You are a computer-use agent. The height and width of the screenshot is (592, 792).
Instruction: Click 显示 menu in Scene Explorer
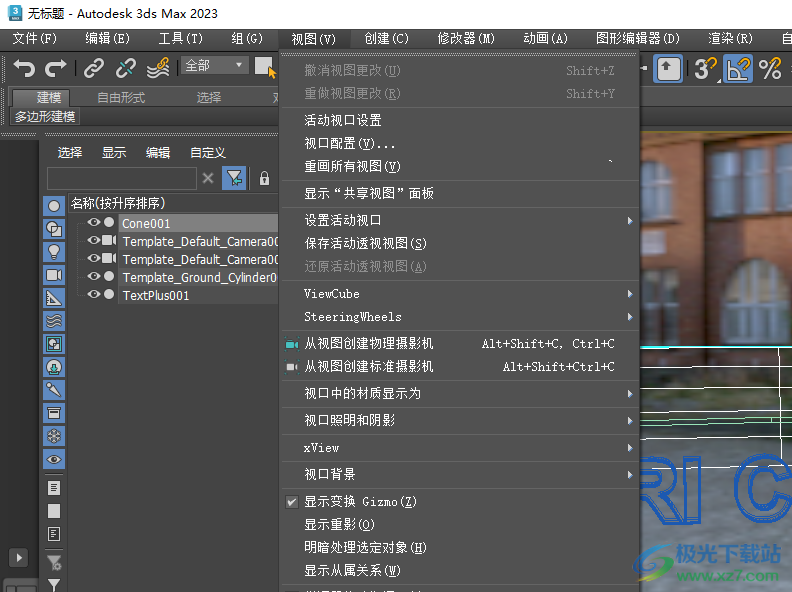click(x=114, y=153)
